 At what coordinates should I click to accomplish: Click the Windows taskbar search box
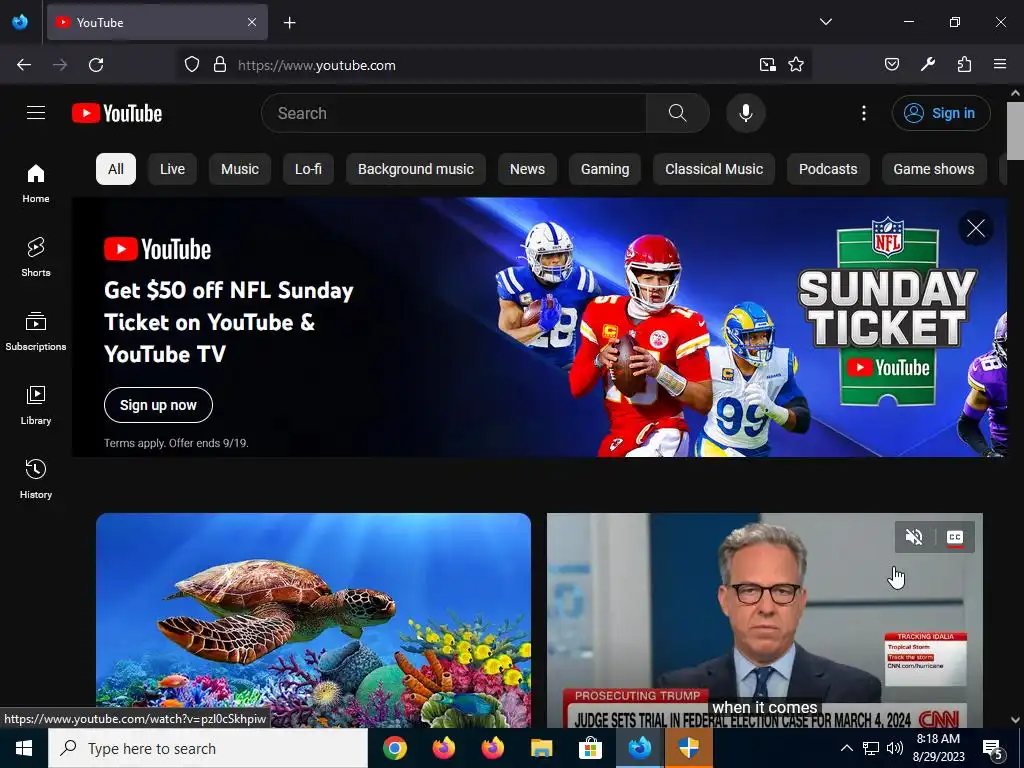click(208, 748)
